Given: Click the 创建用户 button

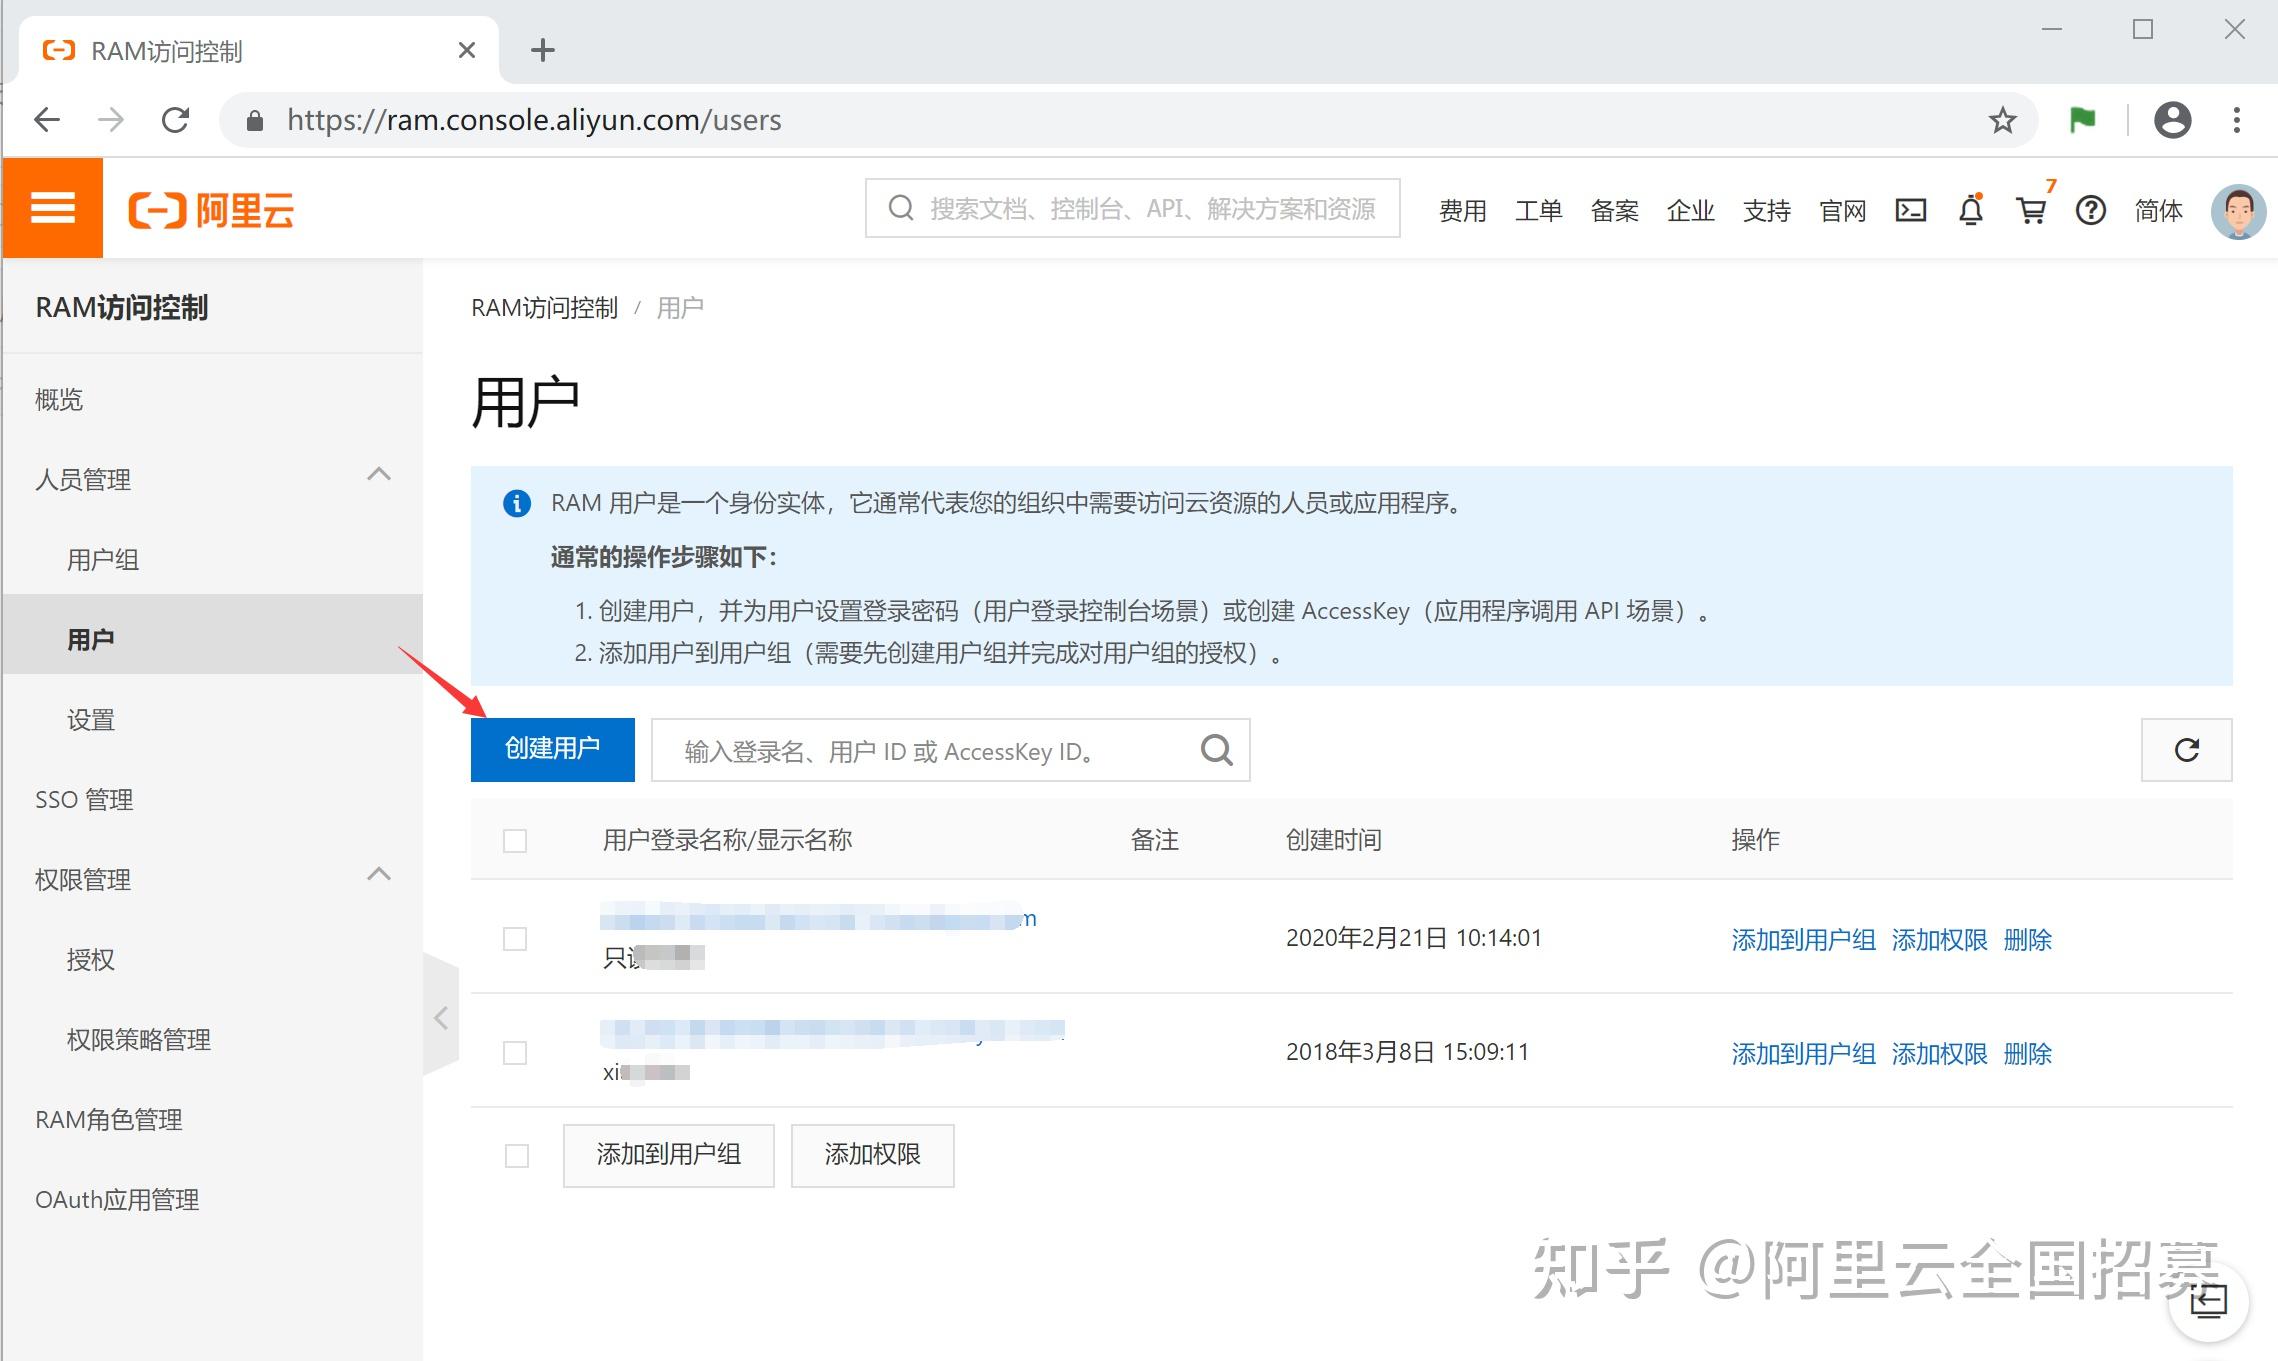Looking at the screenshot, I should 553,749.
